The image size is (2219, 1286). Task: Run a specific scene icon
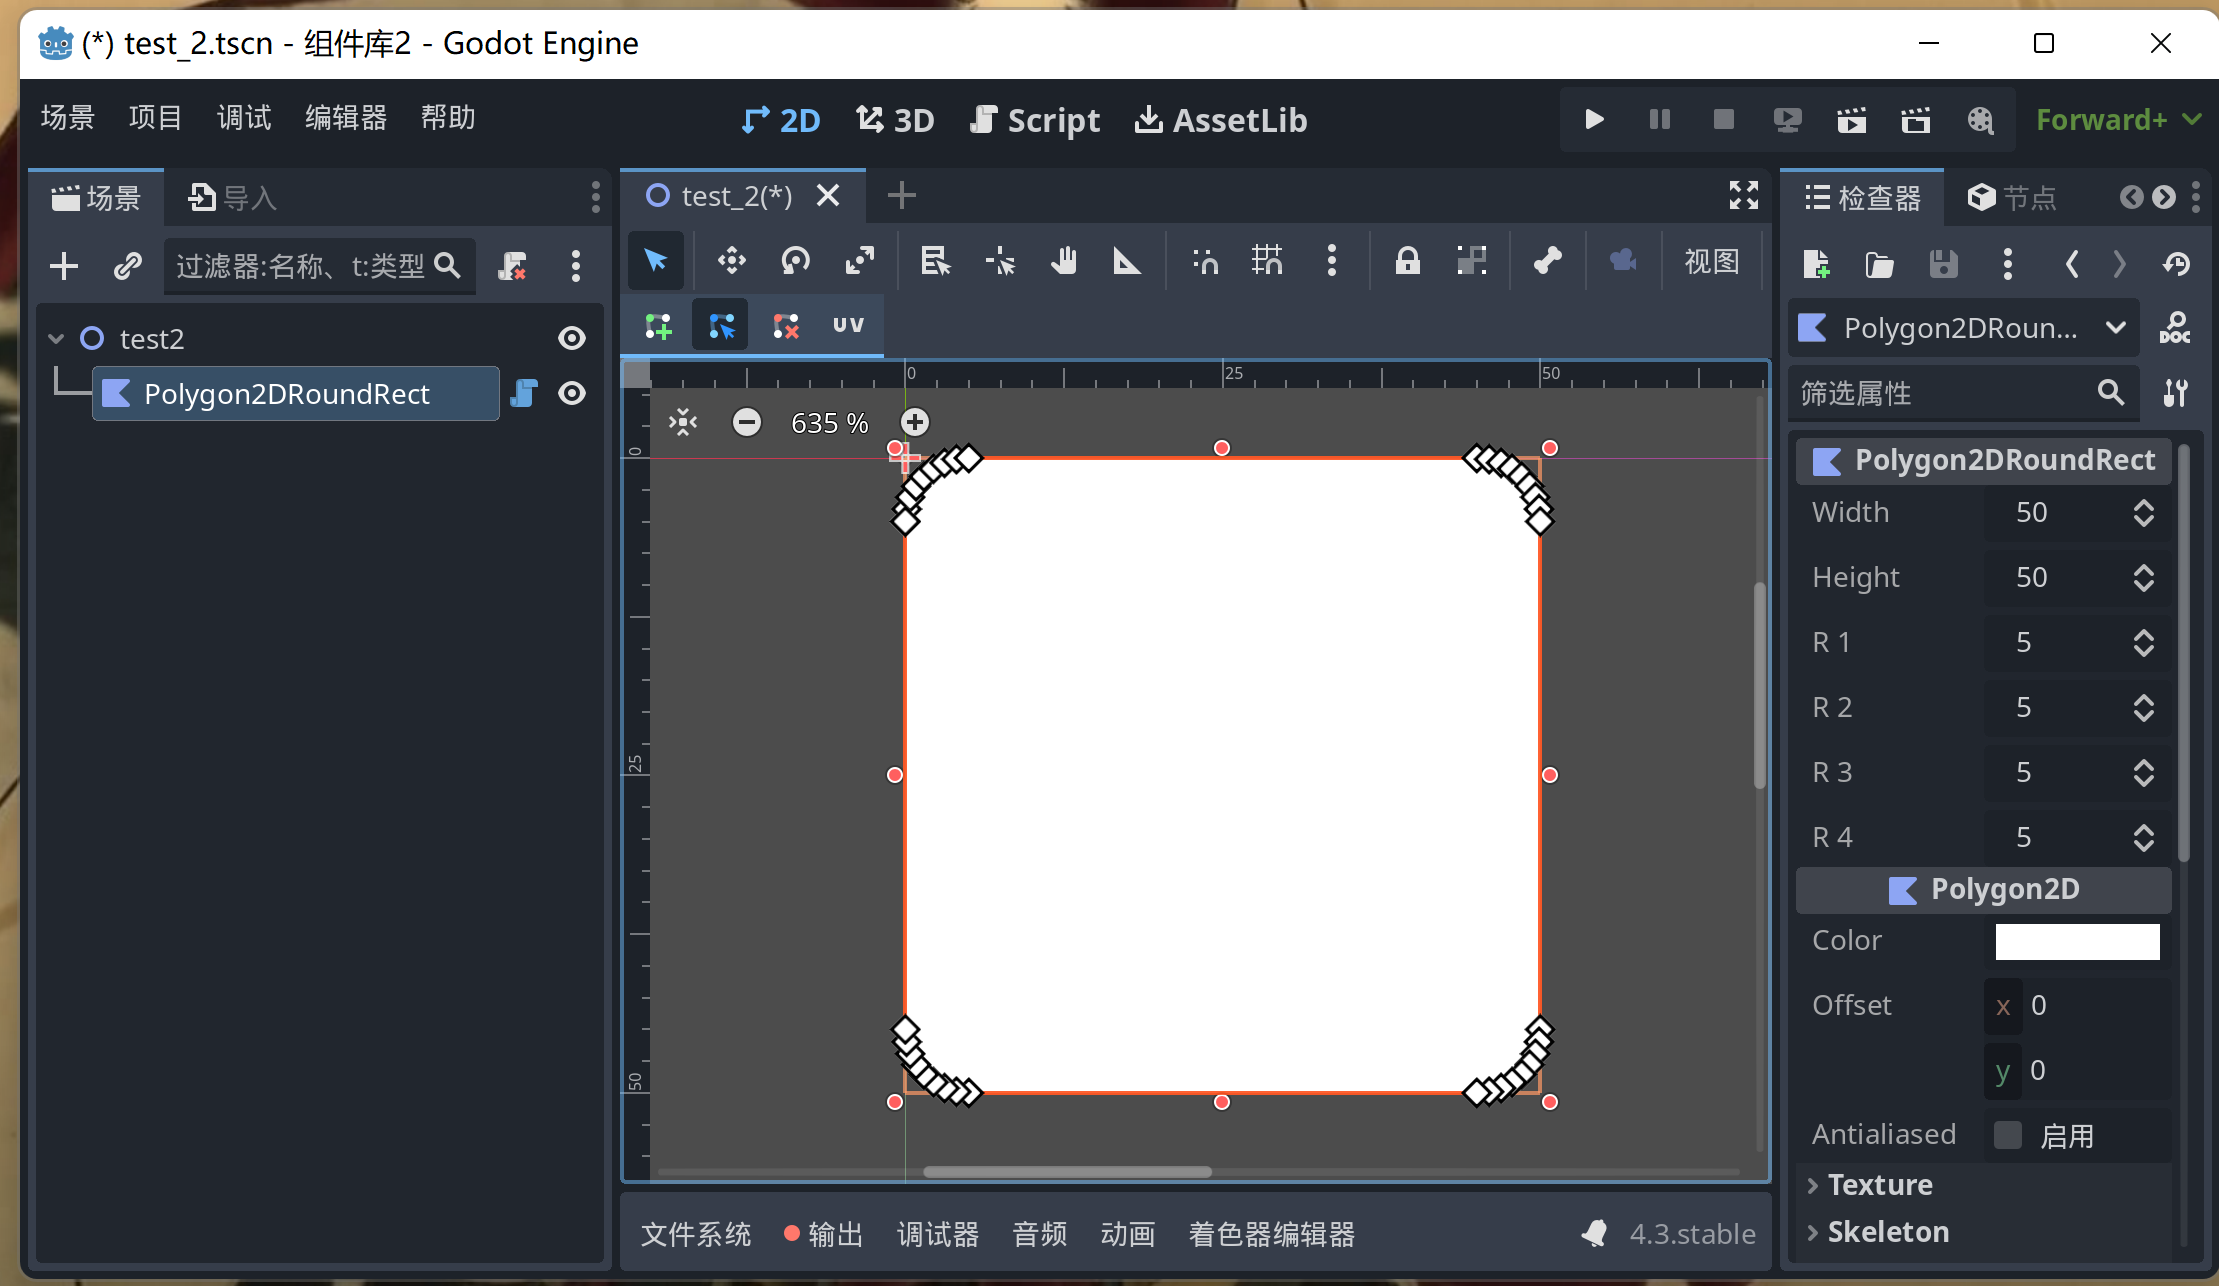pyautogui.click(x=1915, y=120)
